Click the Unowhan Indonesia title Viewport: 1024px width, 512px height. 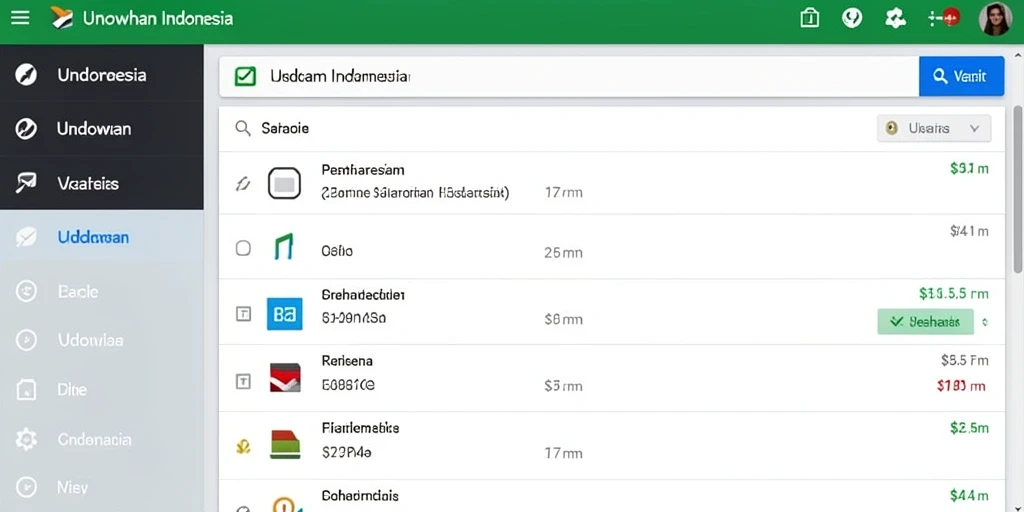pos(157,18)
